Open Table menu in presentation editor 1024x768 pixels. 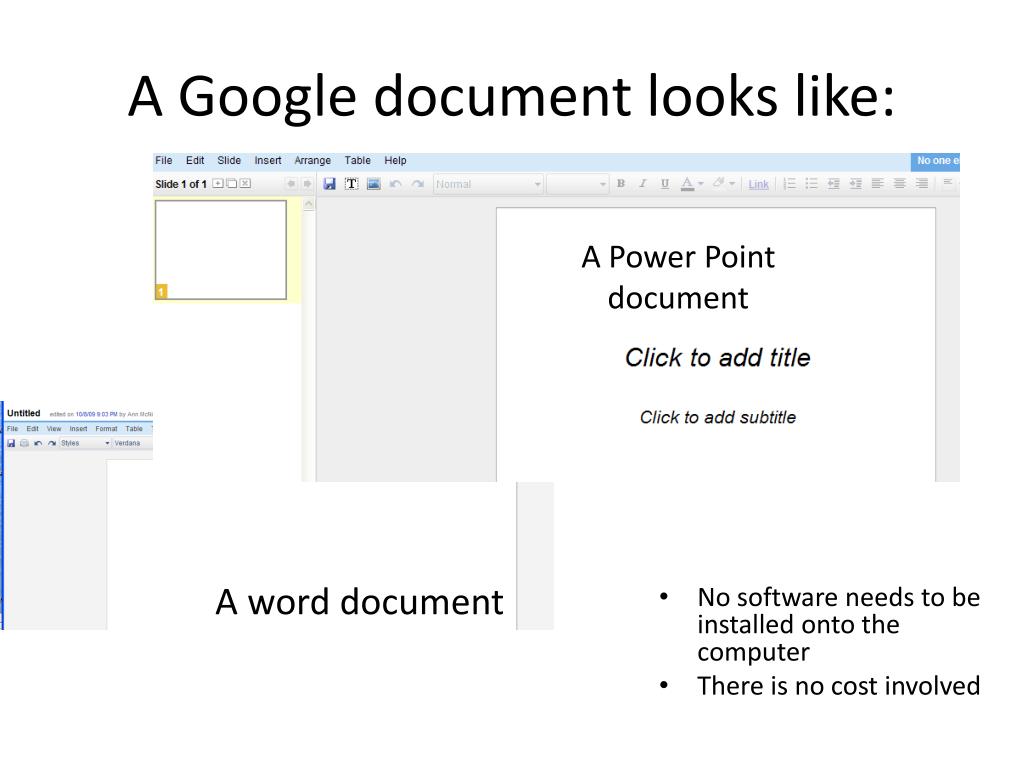[357, 161]
